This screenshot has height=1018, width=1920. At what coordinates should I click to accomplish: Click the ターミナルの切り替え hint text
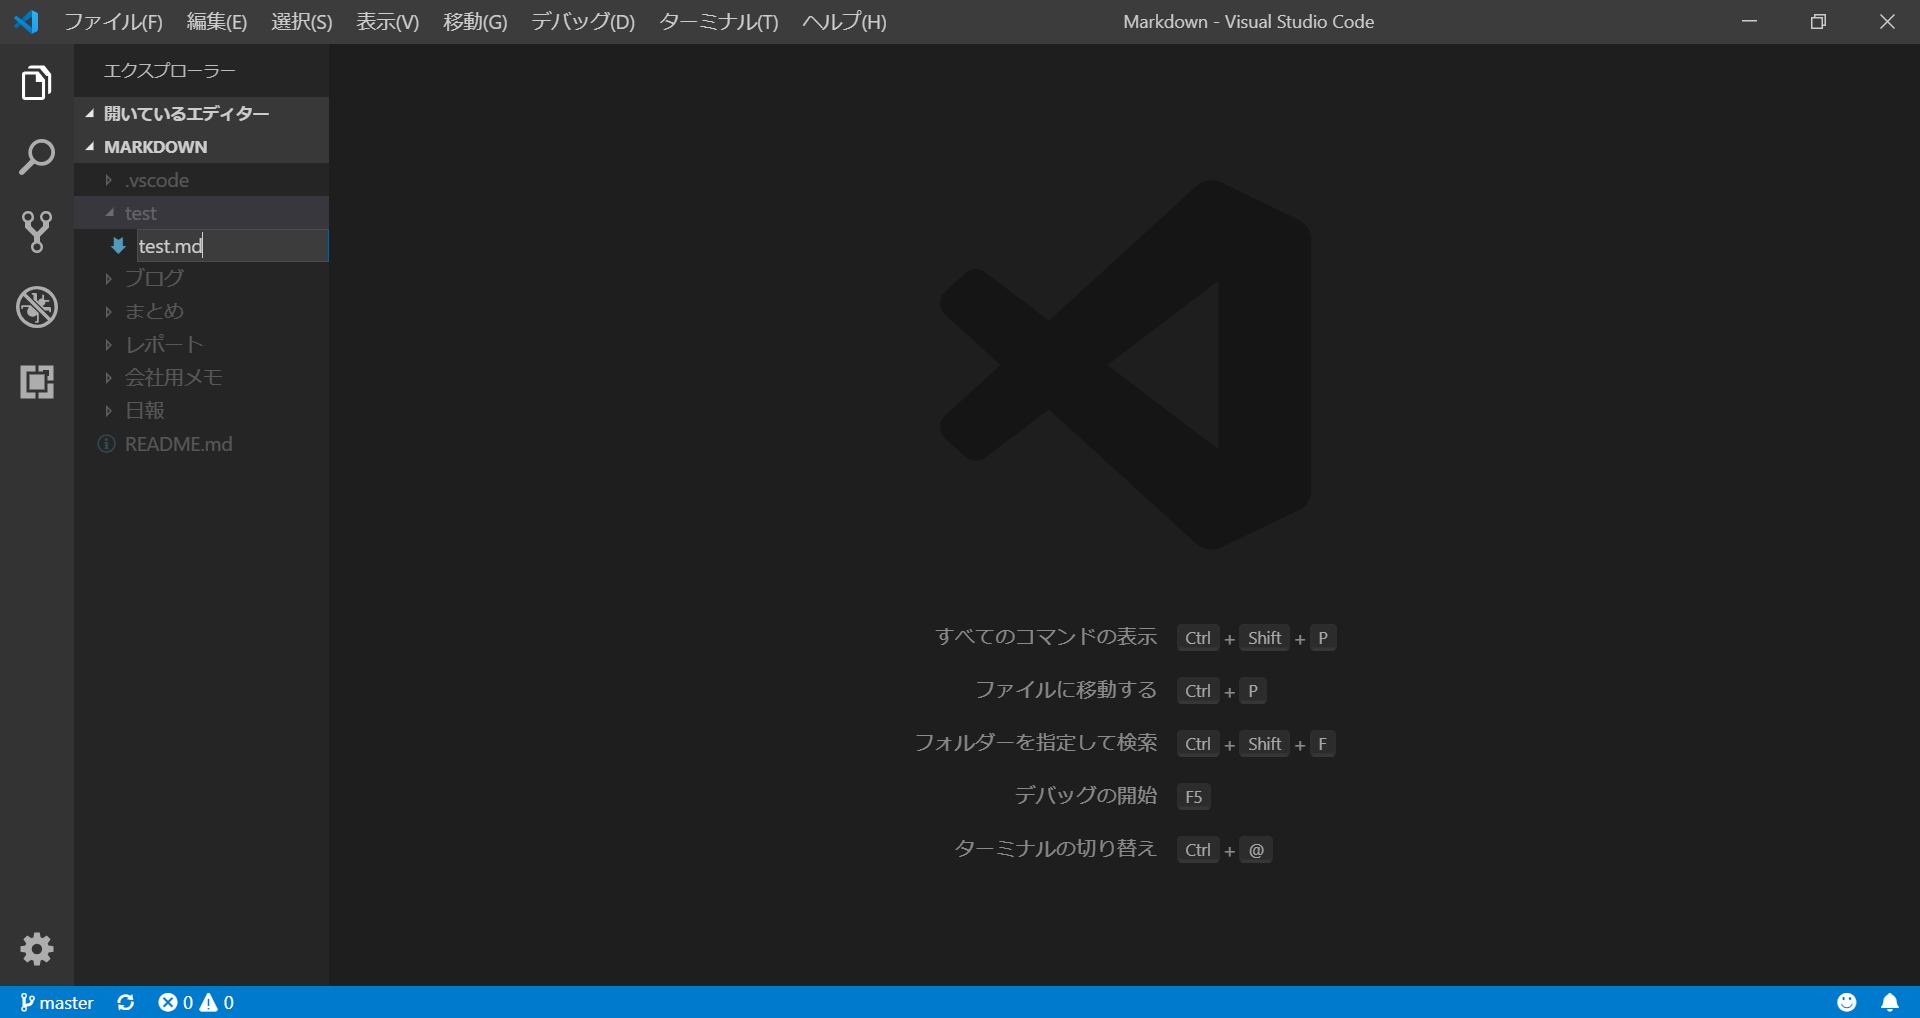pos(1055,849)
